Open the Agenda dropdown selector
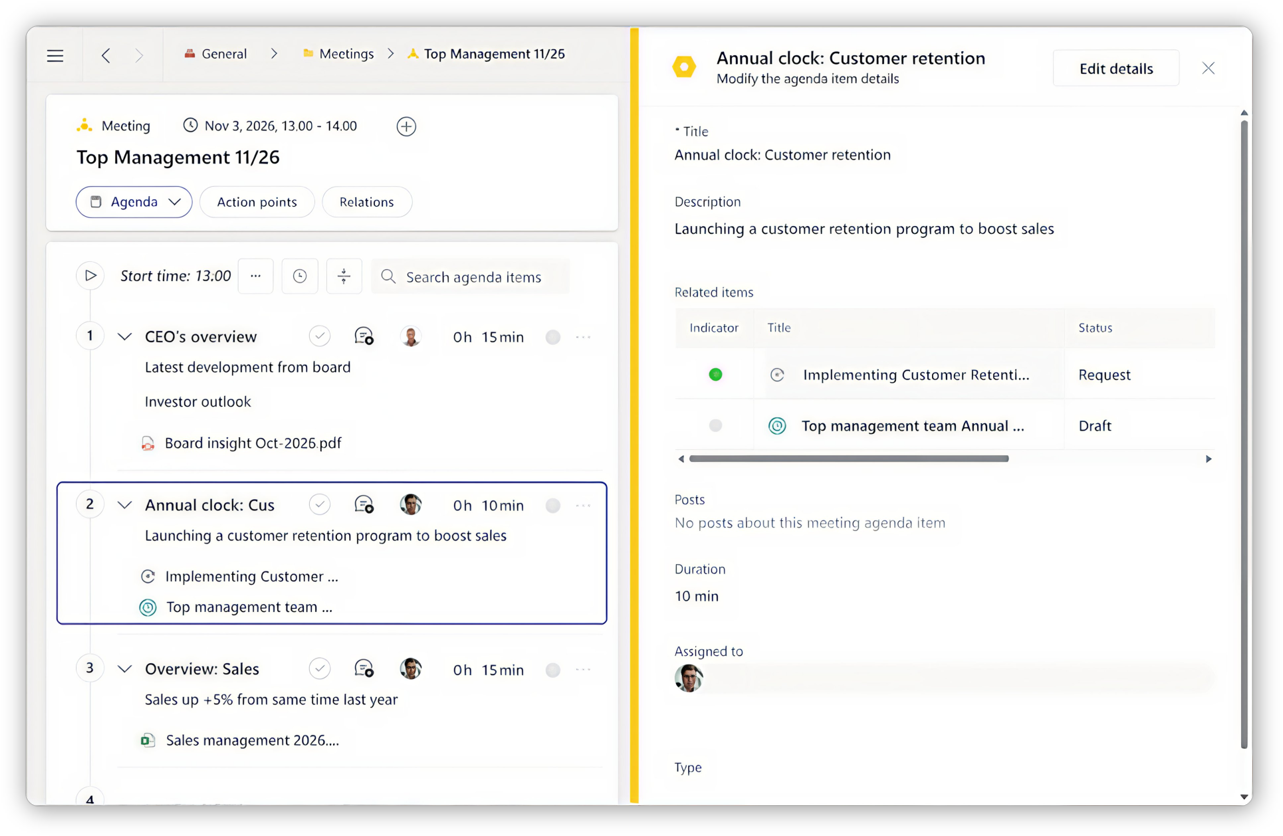Viewport: 1283px width, 836px height. click(134, 202)
